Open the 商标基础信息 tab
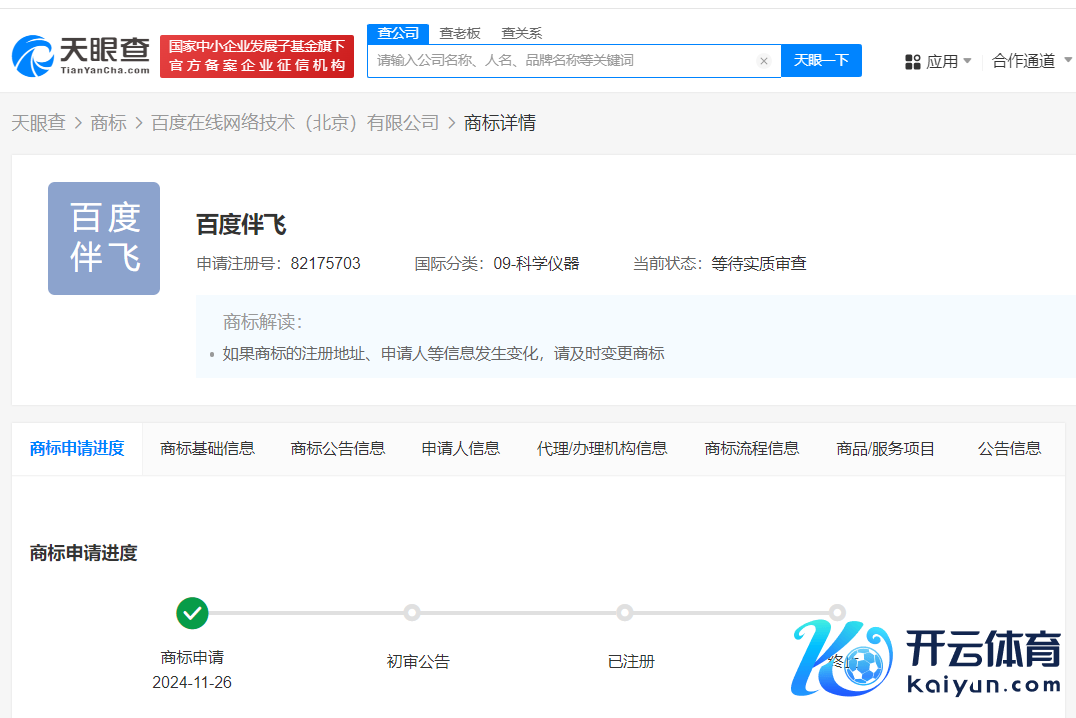This screenshot has width=1076, height=718. coord(207,448)
